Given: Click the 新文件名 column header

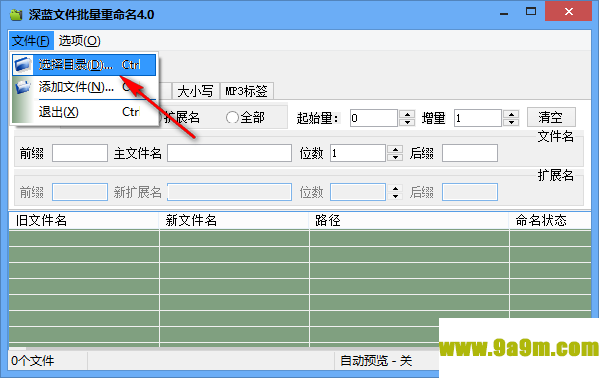Looking at the screenshot, I should (234, 221).
